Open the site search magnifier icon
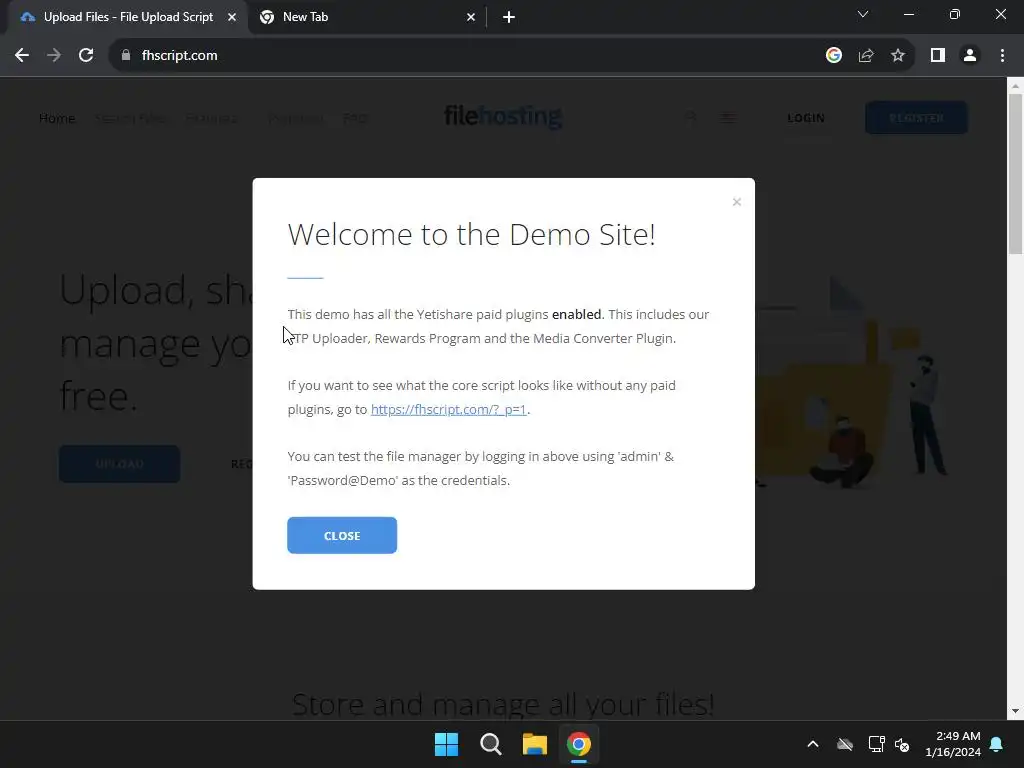 (691, 118)
